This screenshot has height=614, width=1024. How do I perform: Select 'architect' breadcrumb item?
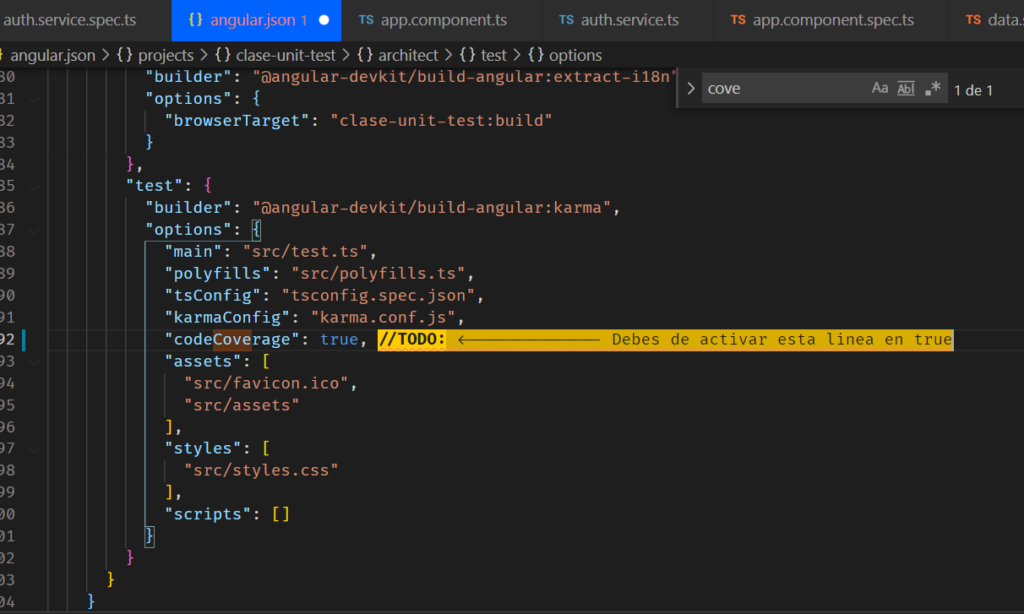tap(407, 55)
